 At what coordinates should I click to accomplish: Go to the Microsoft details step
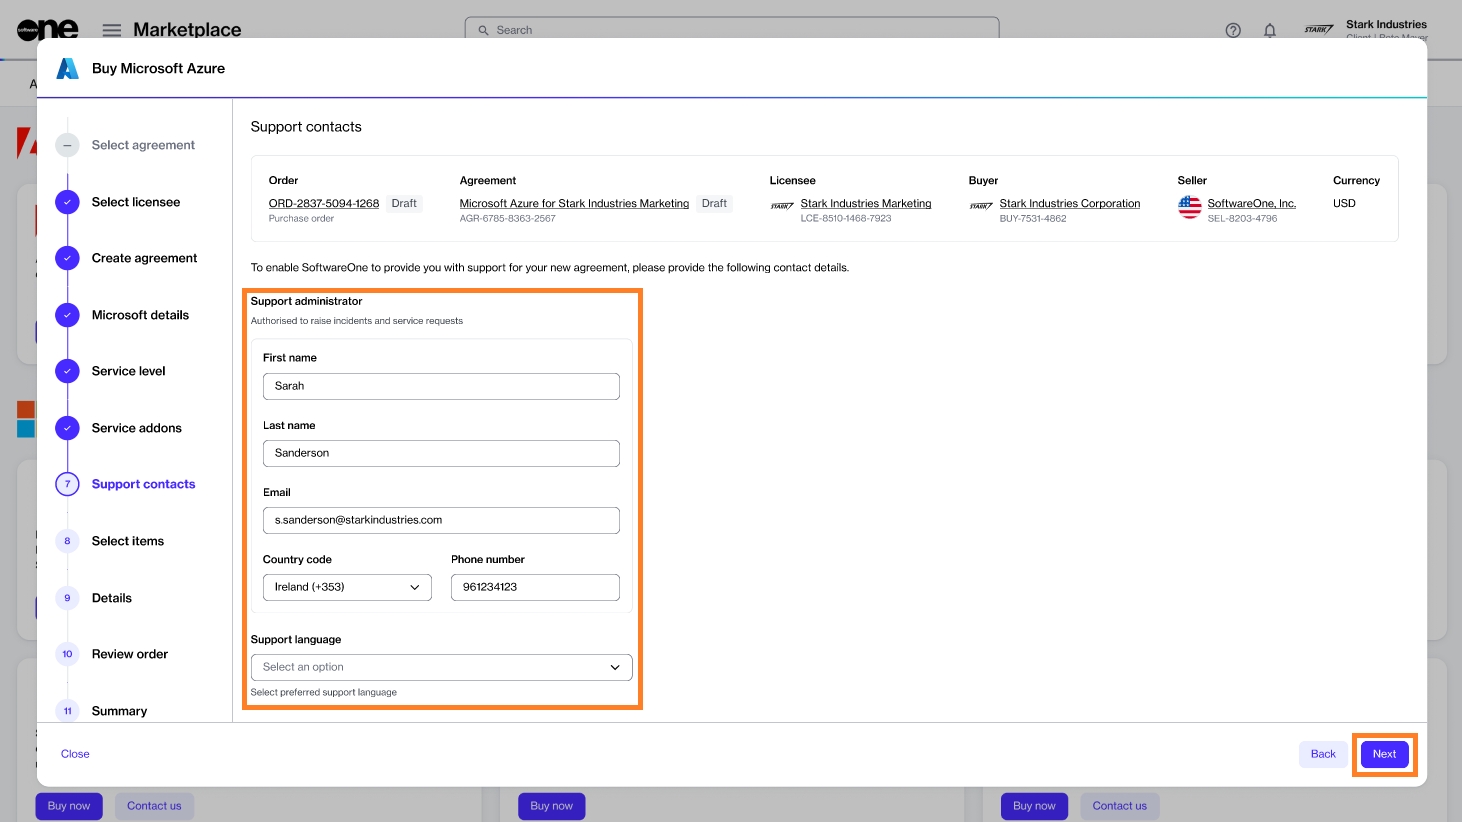click(140, 315)
